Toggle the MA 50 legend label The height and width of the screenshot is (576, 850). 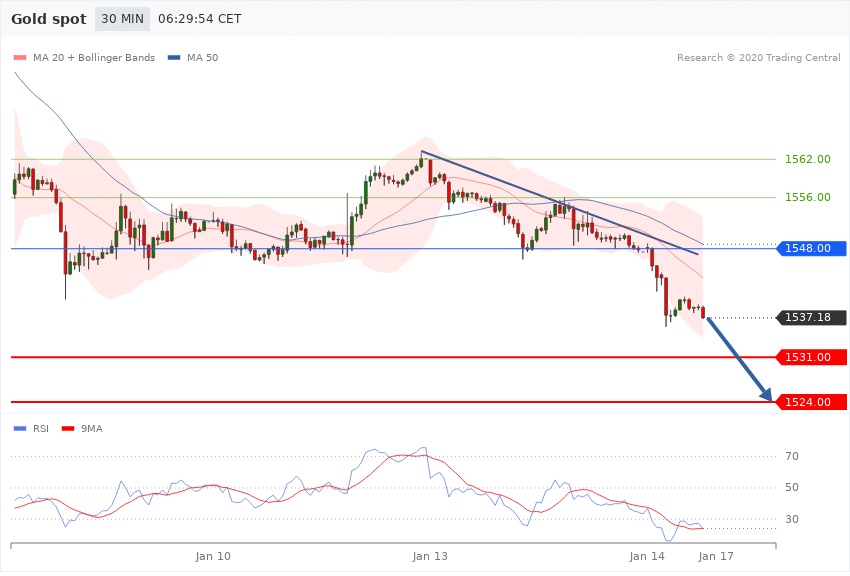203,58
